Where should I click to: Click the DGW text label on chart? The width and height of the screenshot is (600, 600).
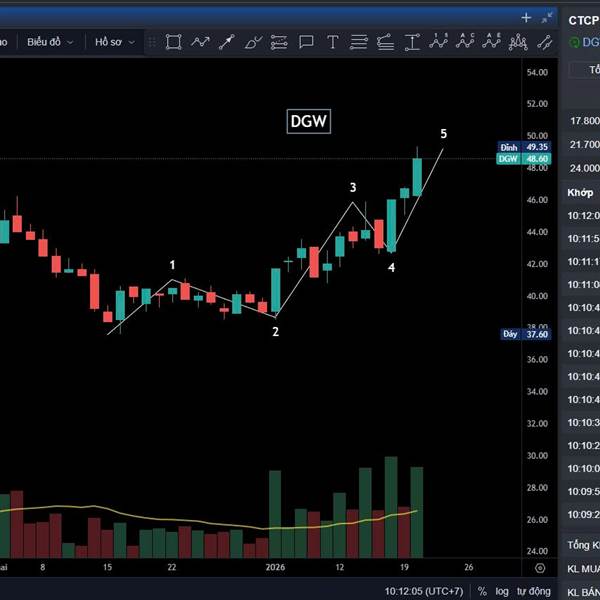[x=308, y=121]
